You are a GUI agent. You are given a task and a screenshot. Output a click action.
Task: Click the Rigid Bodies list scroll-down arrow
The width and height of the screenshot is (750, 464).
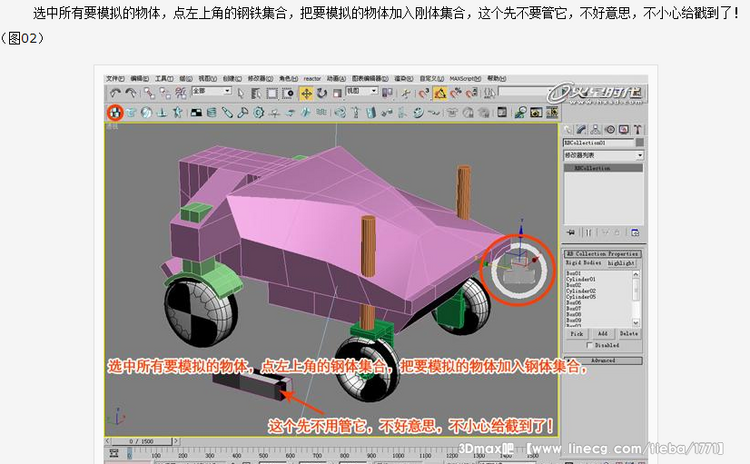pos(636,322)
